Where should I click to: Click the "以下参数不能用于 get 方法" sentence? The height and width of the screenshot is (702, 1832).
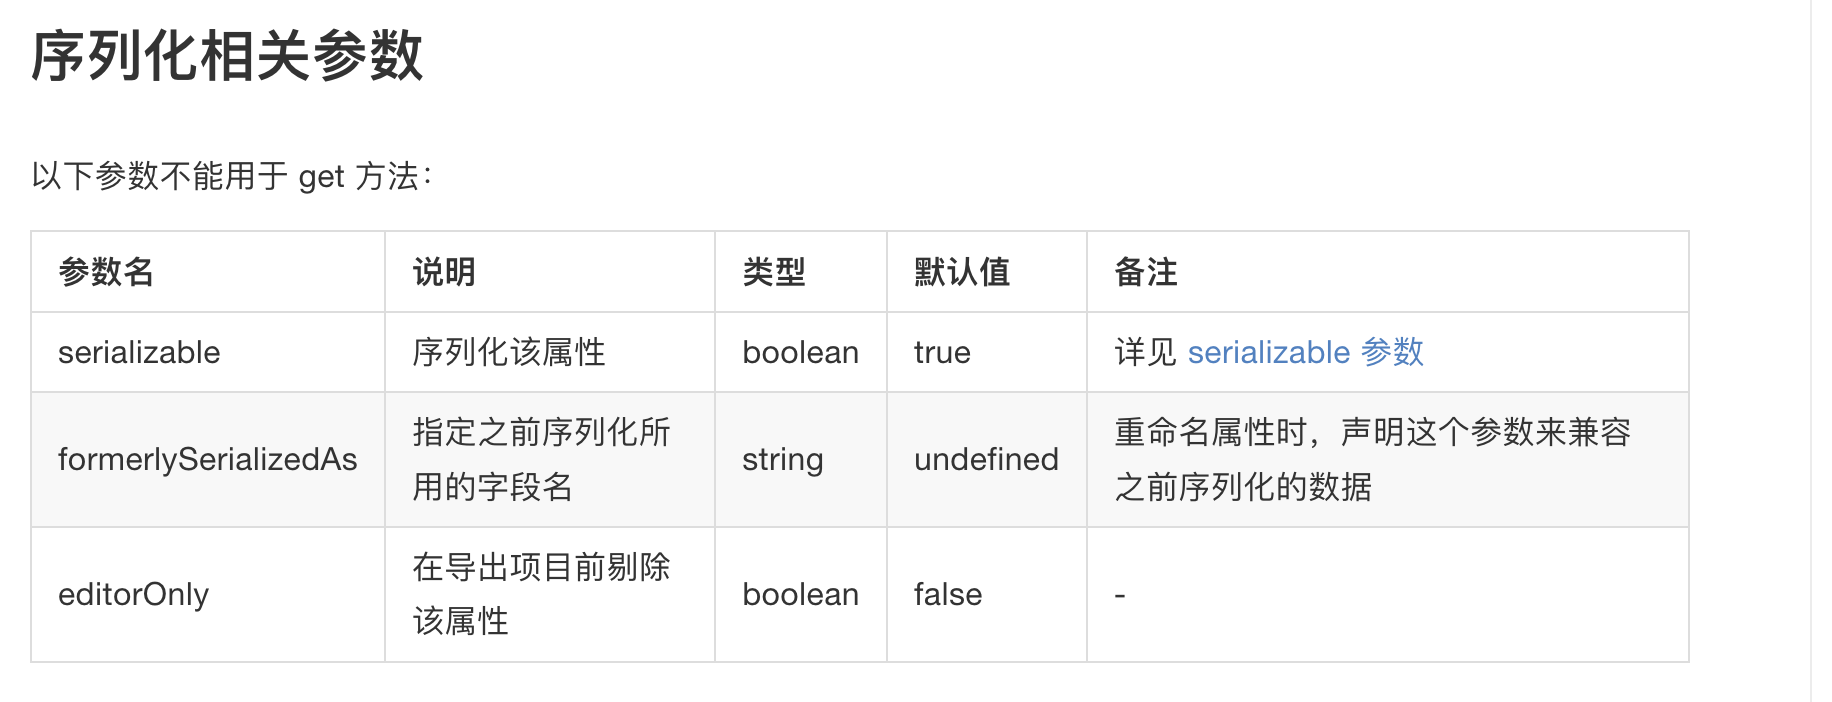(x=231, y=176)
